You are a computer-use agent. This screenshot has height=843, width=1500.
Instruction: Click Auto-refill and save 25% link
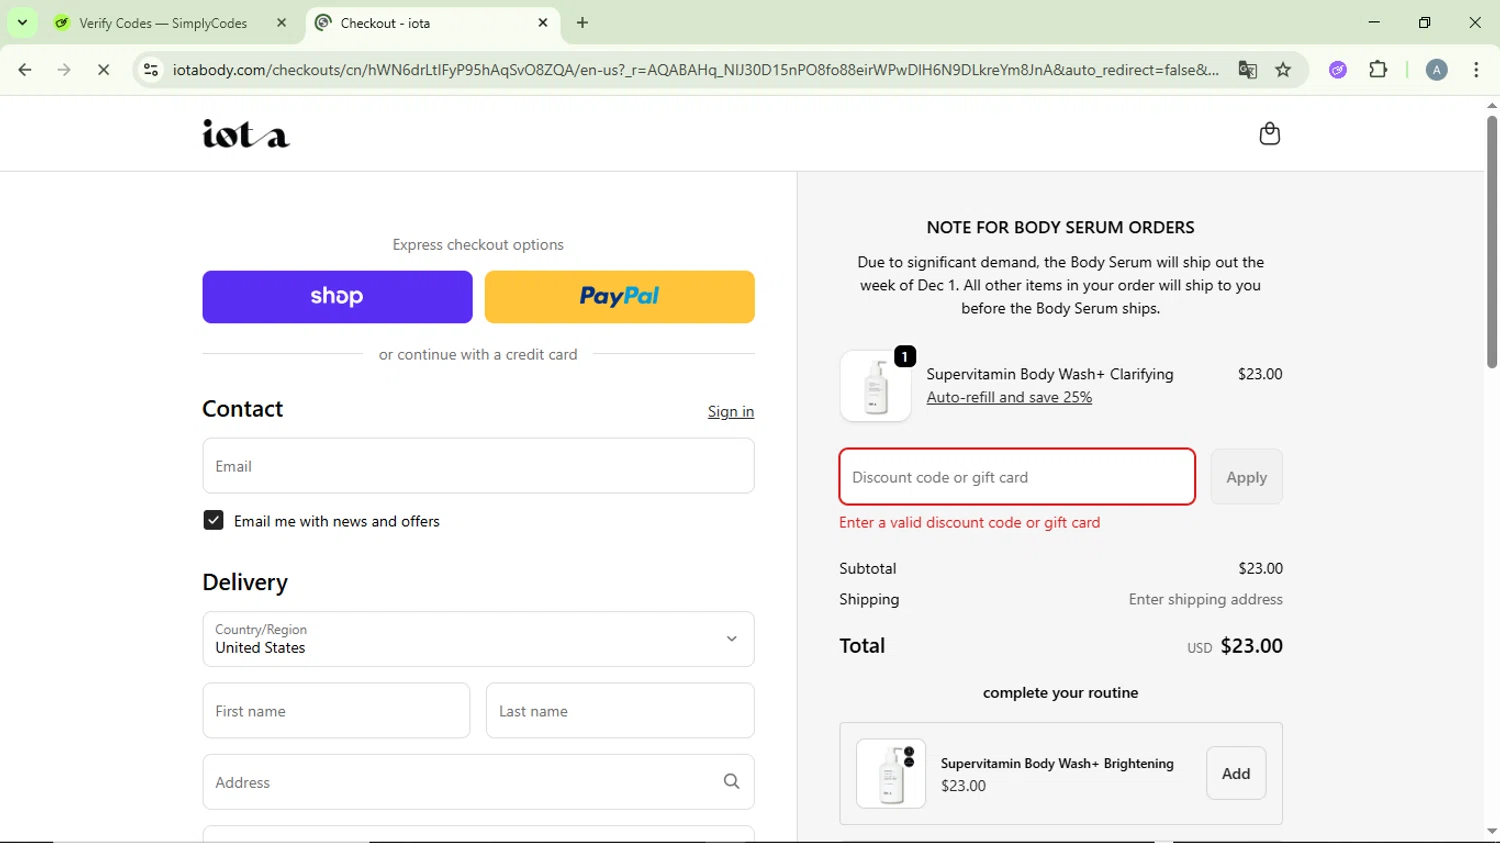point(1009,398)
